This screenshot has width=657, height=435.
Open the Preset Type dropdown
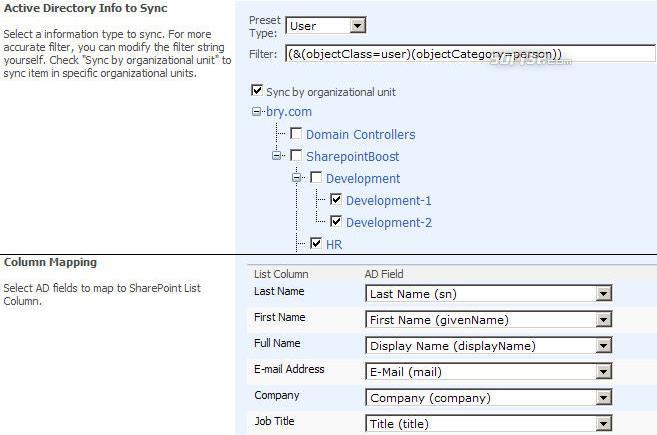326,26
